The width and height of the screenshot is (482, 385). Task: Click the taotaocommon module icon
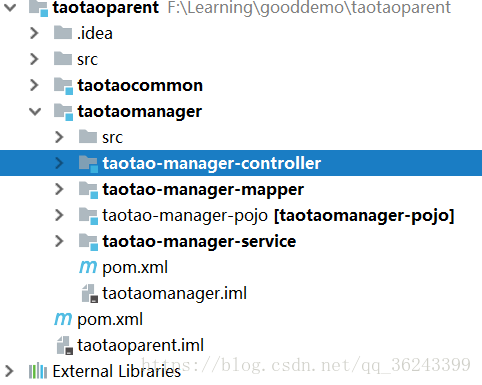(63, 86)
